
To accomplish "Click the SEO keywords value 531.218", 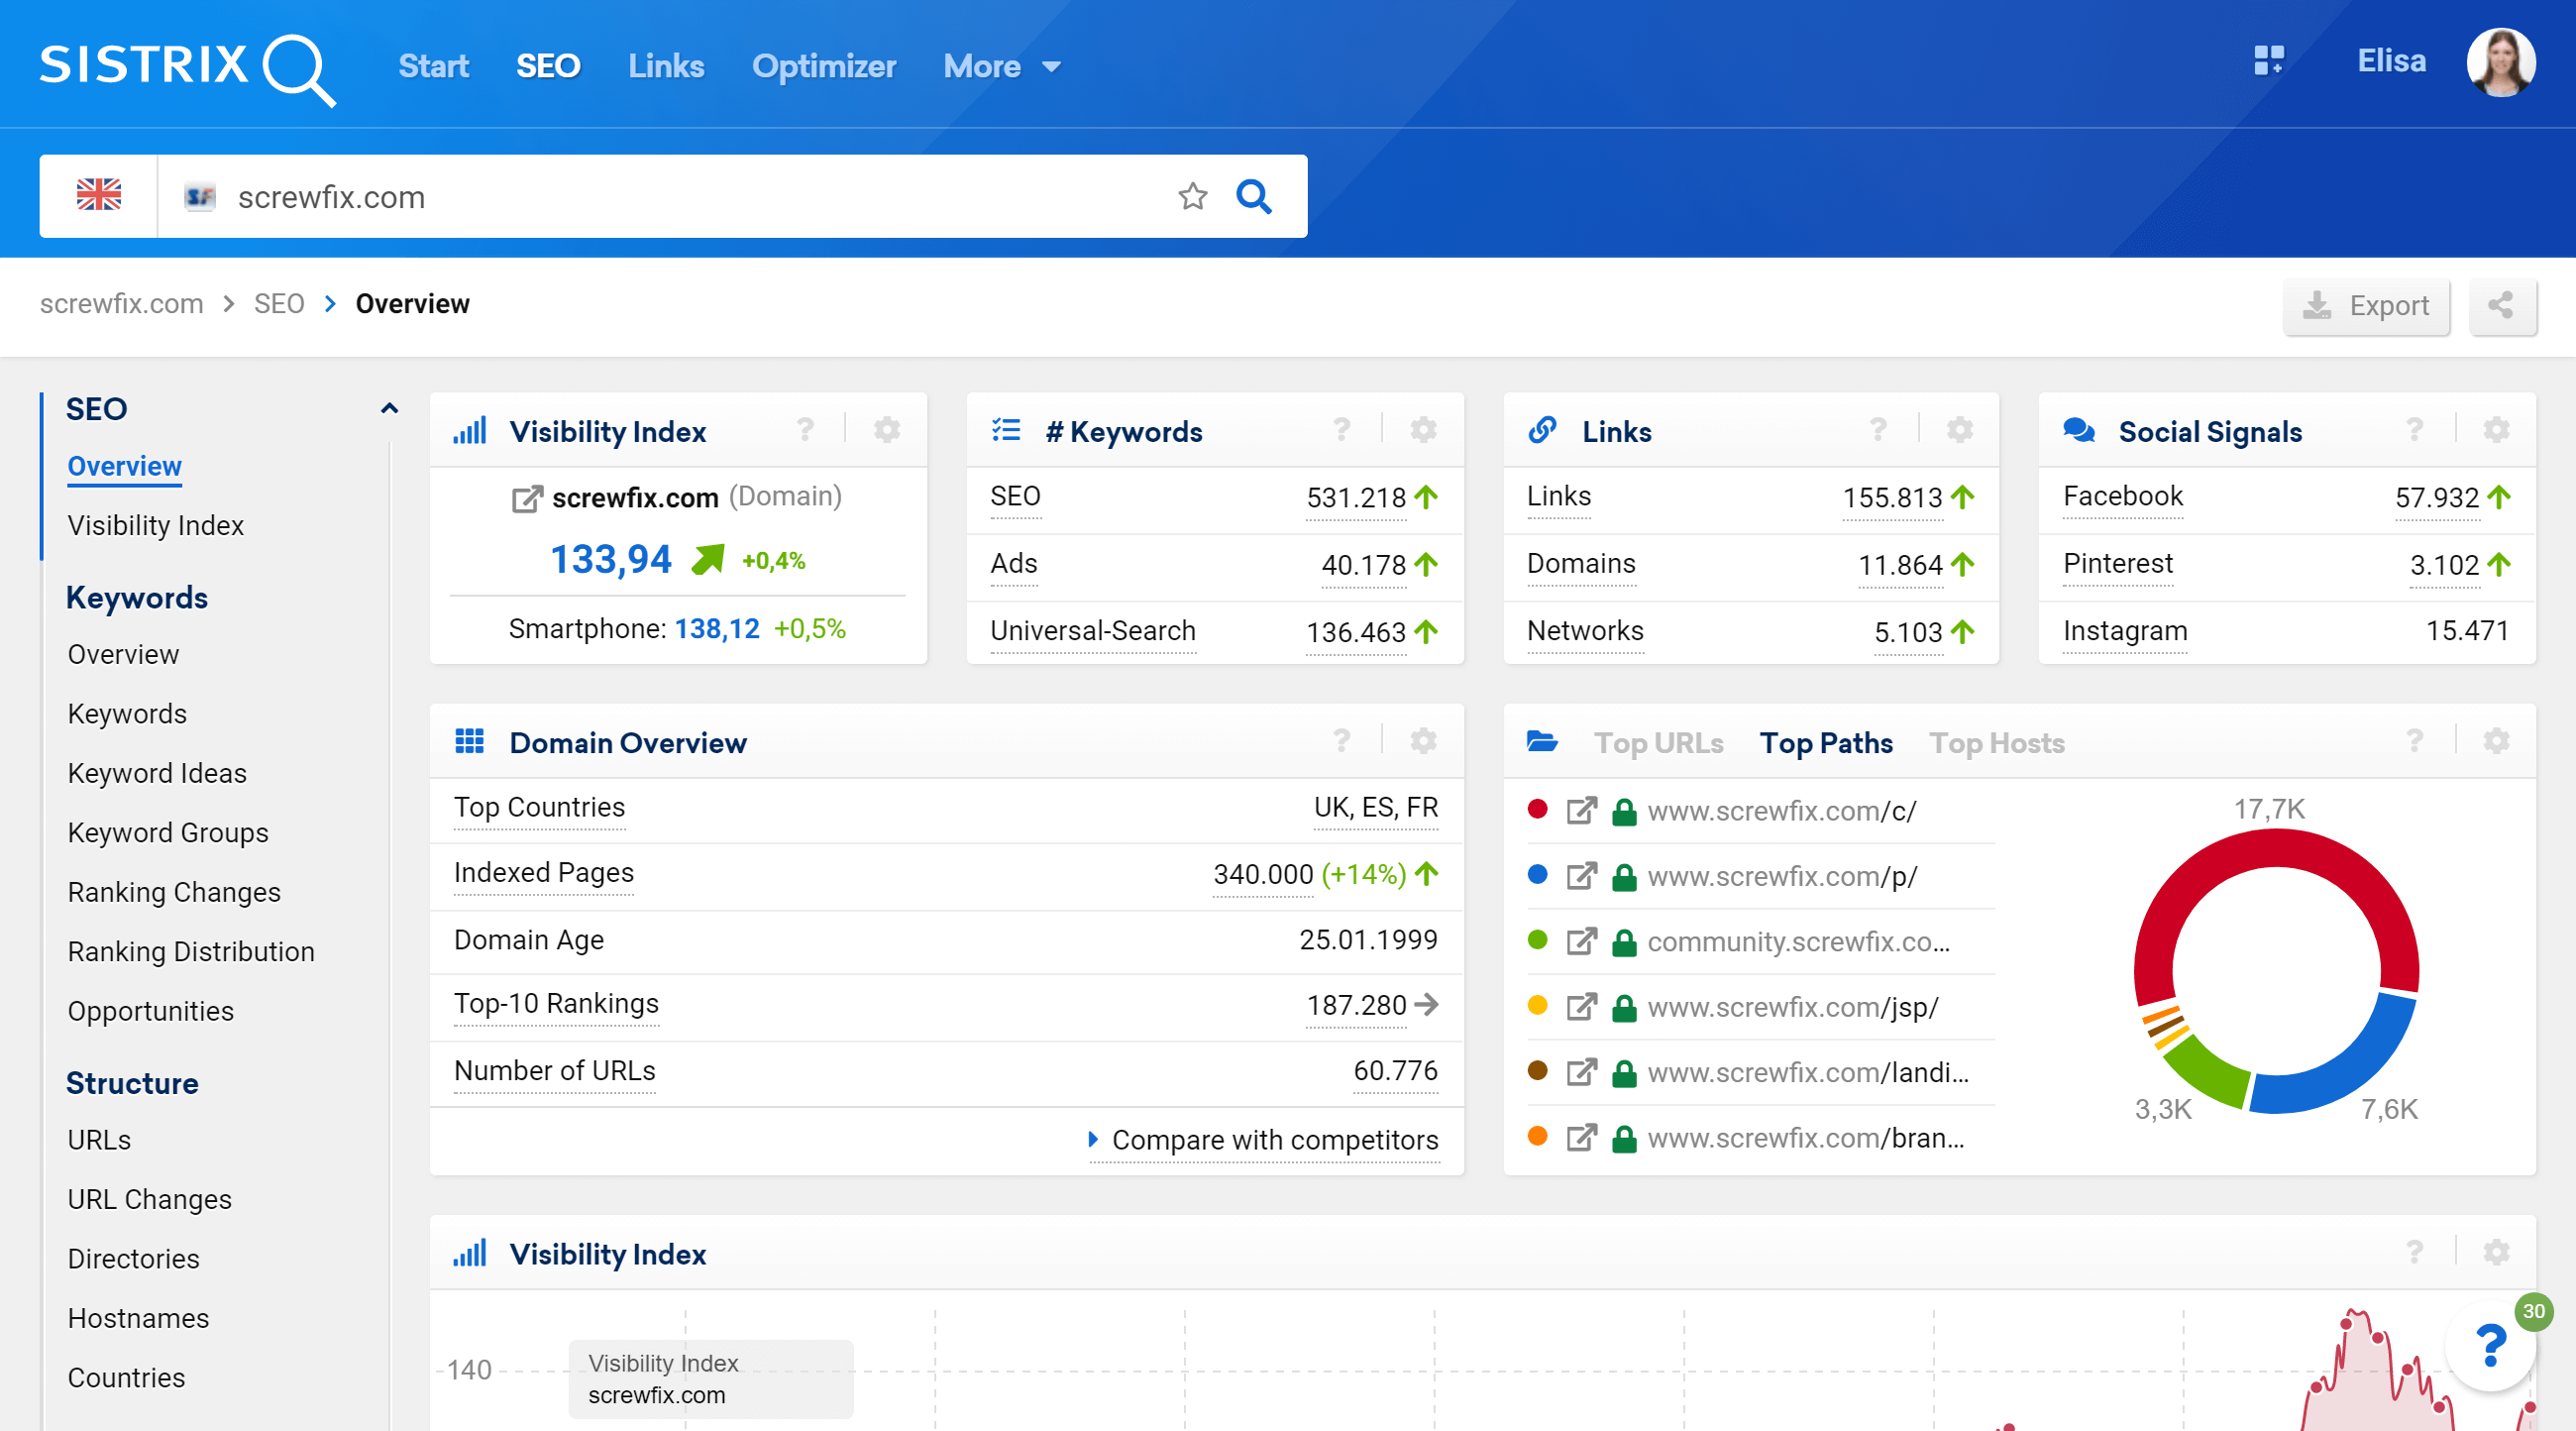I will [x=1355, y=497].
